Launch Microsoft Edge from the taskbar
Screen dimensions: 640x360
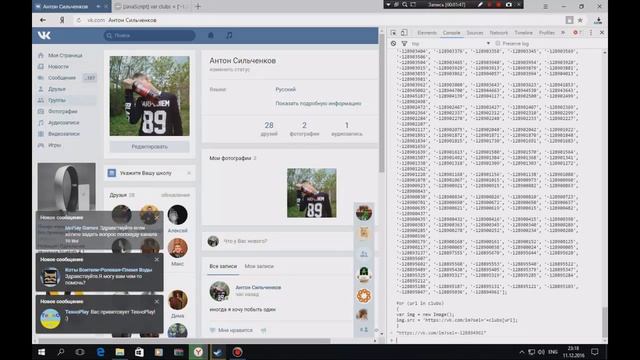(x=100, y=352)
